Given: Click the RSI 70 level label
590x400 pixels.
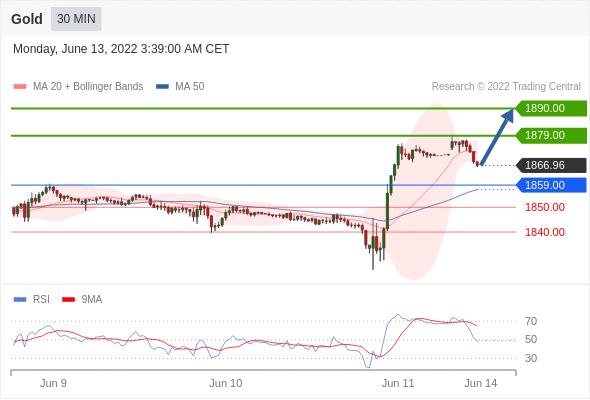Looking at the screenshot, I should 531,321.
